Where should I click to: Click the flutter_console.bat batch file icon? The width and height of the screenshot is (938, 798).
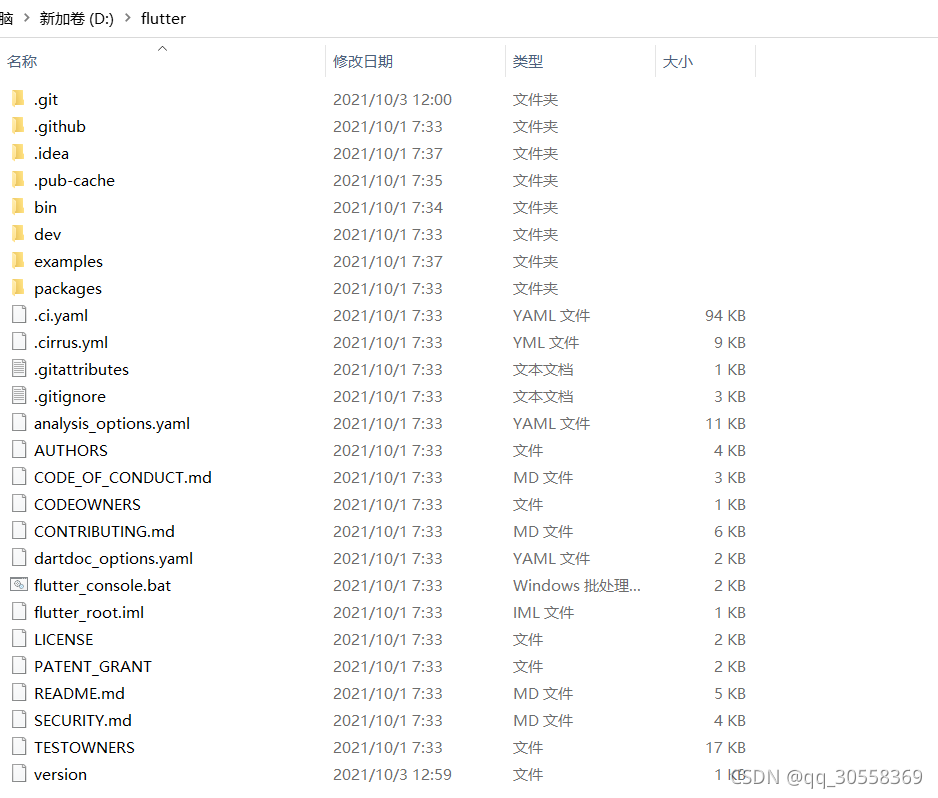pos(19,584)
